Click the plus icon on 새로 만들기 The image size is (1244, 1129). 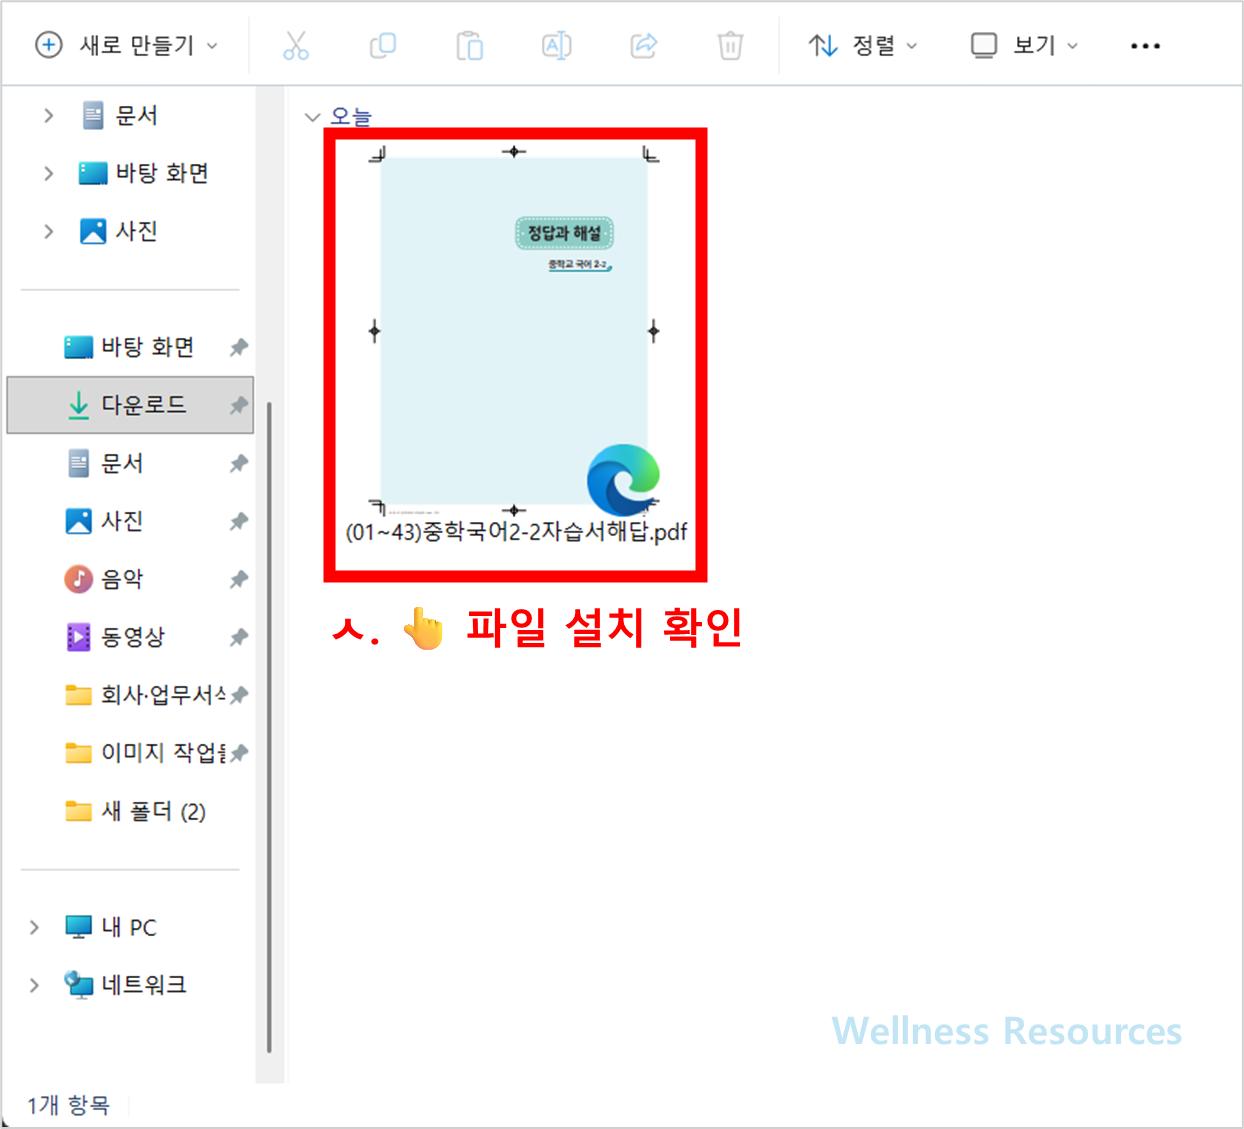[48, 45]
